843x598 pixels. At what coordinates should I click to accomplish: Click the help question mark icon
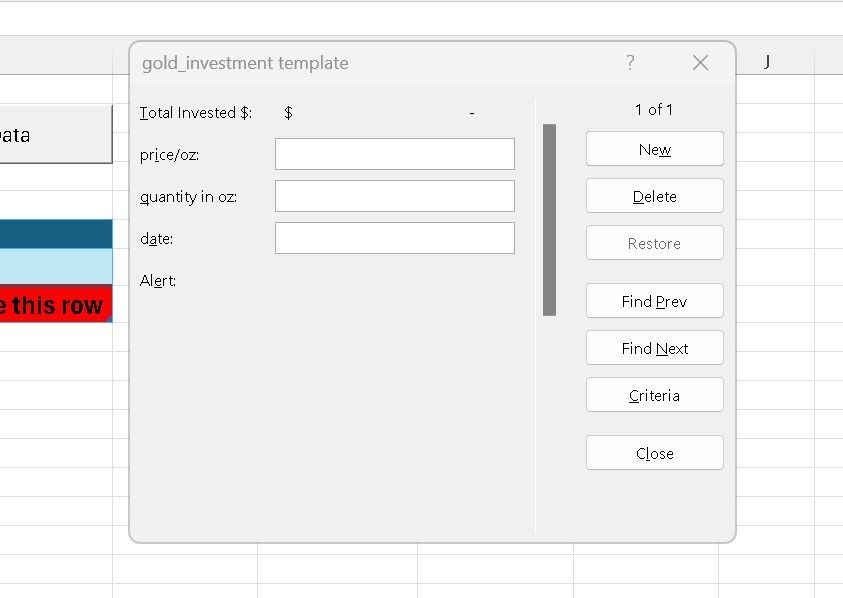pyautogui.click(x=630, y=62)
